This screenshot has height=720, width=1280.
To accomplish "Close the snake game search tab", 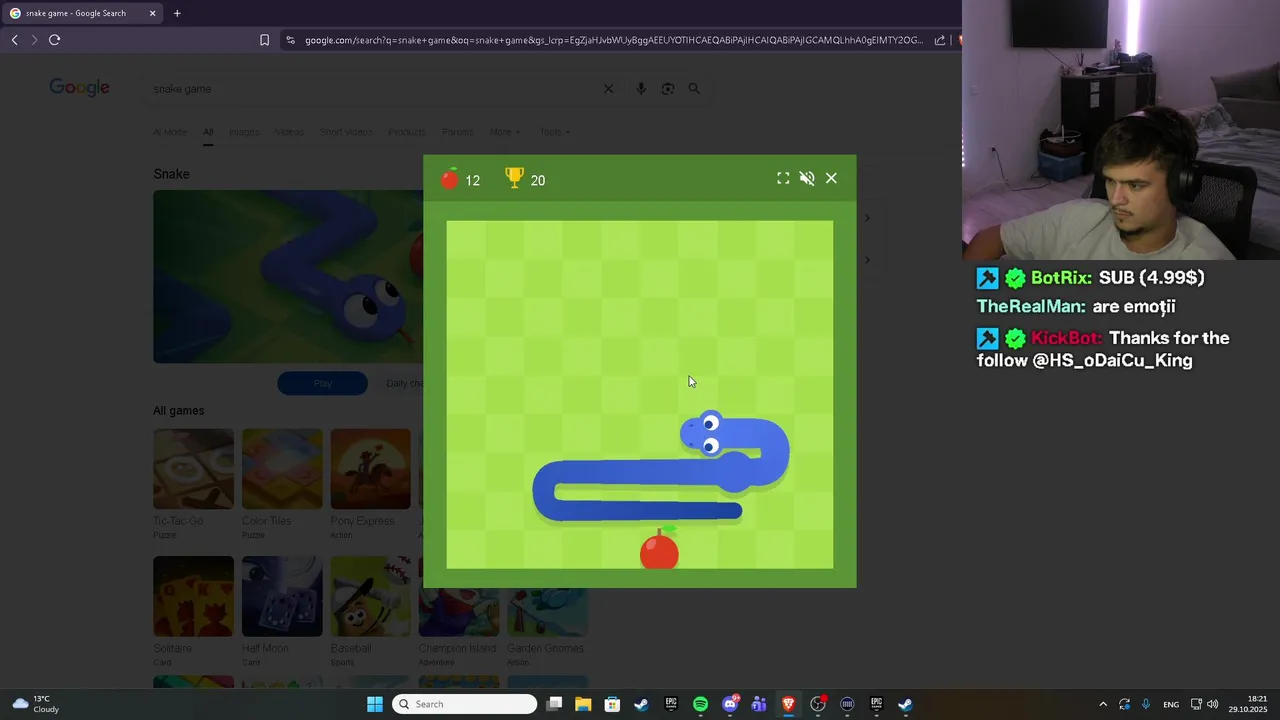I will (152, 13).
